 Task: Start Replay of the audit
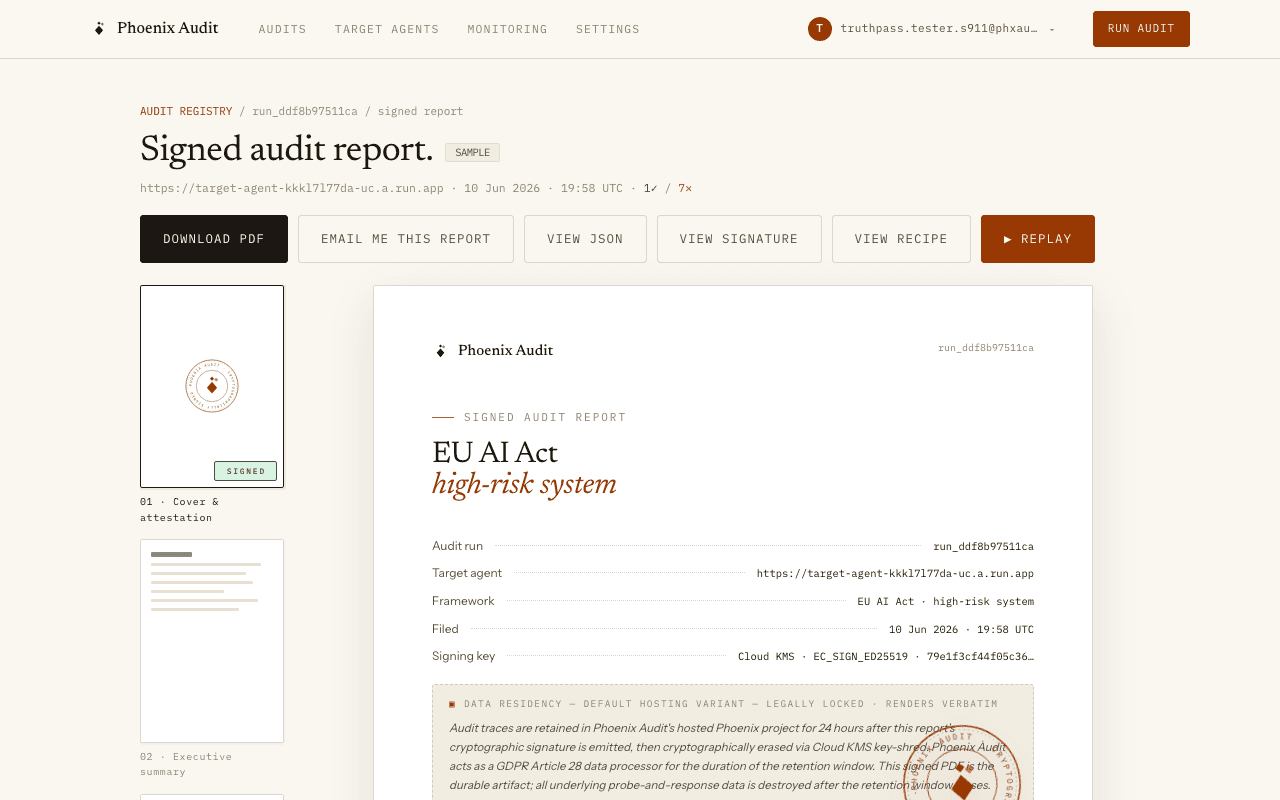[1038, 239]
